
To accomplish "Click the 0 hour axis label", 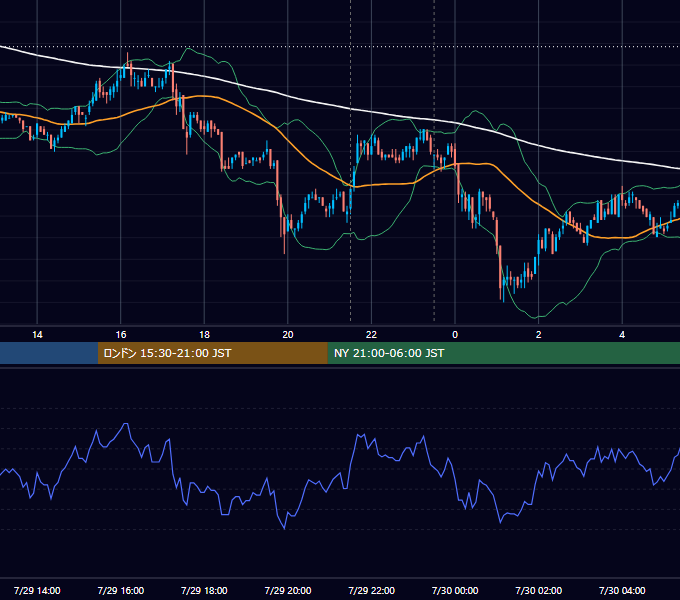I will pyautogui.click(x=455, y=335).
